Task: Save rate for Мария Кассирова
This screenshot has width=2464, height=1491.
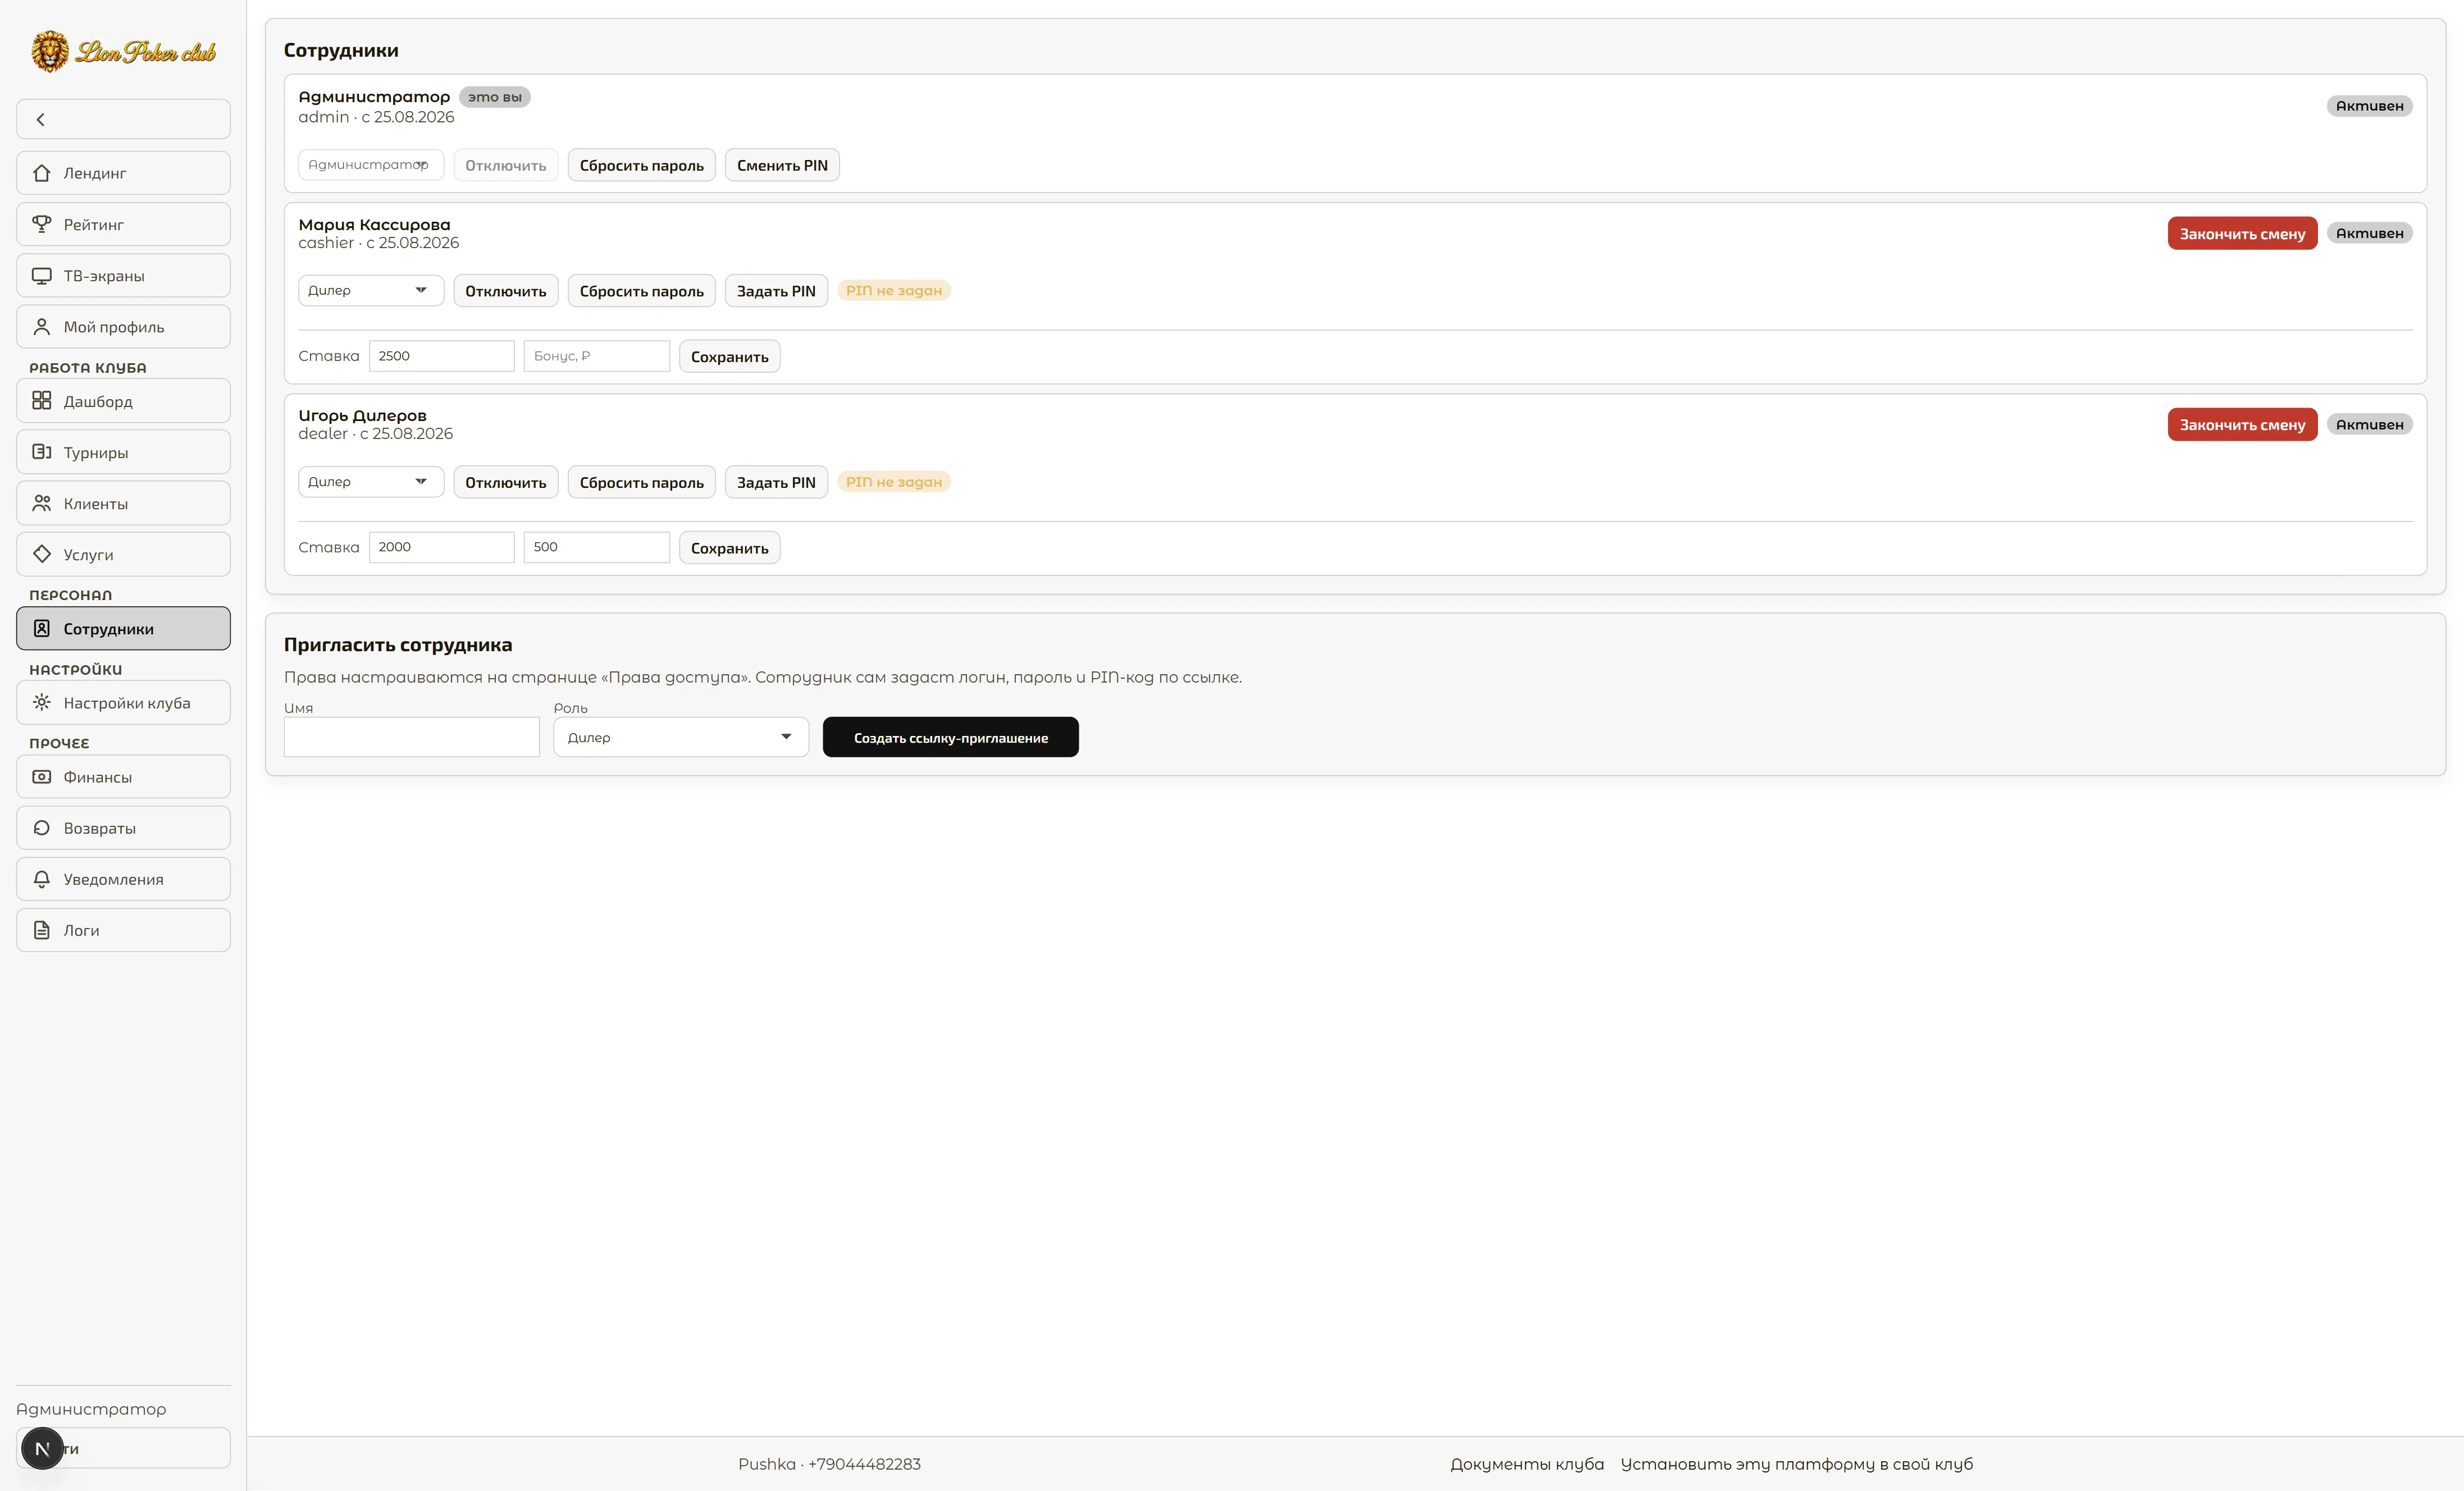Action: click(x=730, y=356)
